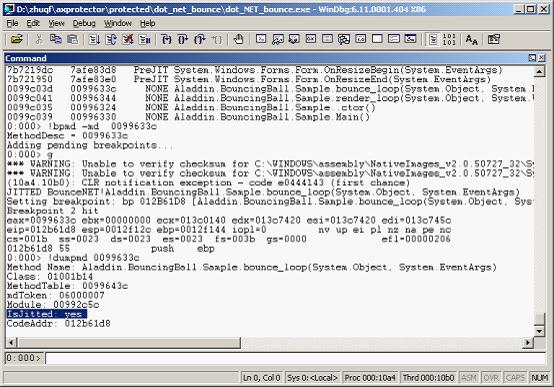This screenshot has width=554, height=387.
Task: Click the 'Thrd 000:10b0' status cell
Action: 428,378
